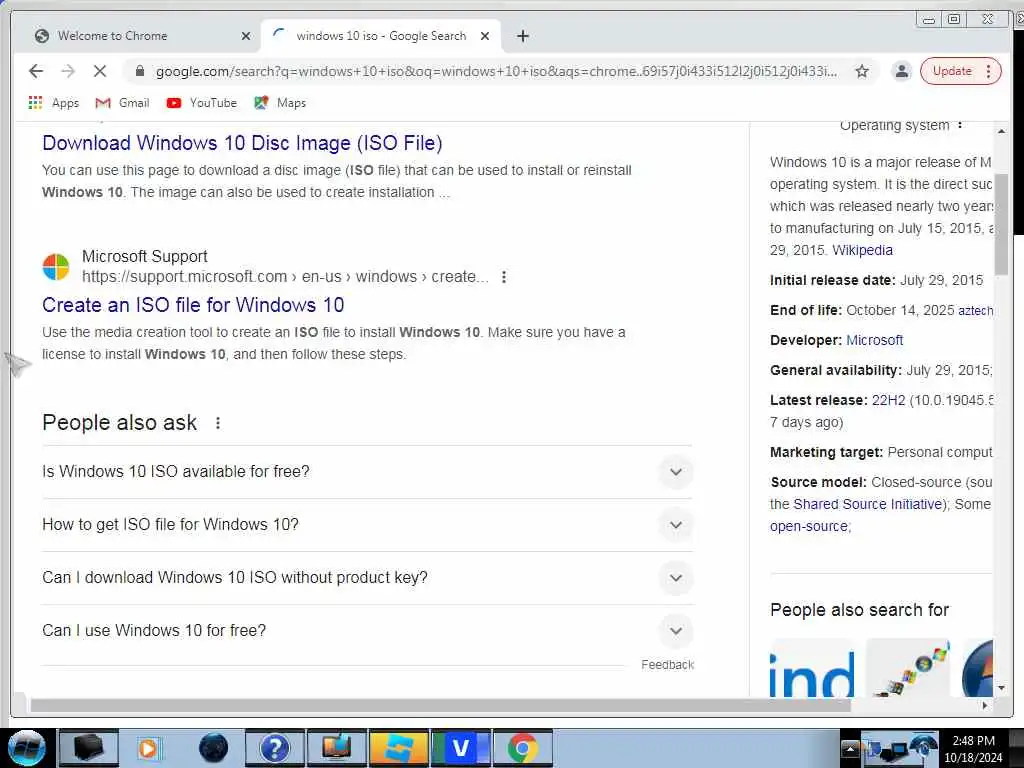Click the forward navigation arrow
Image resolution: width=1024 pixels, height=768 pixels.
(68, 71)
